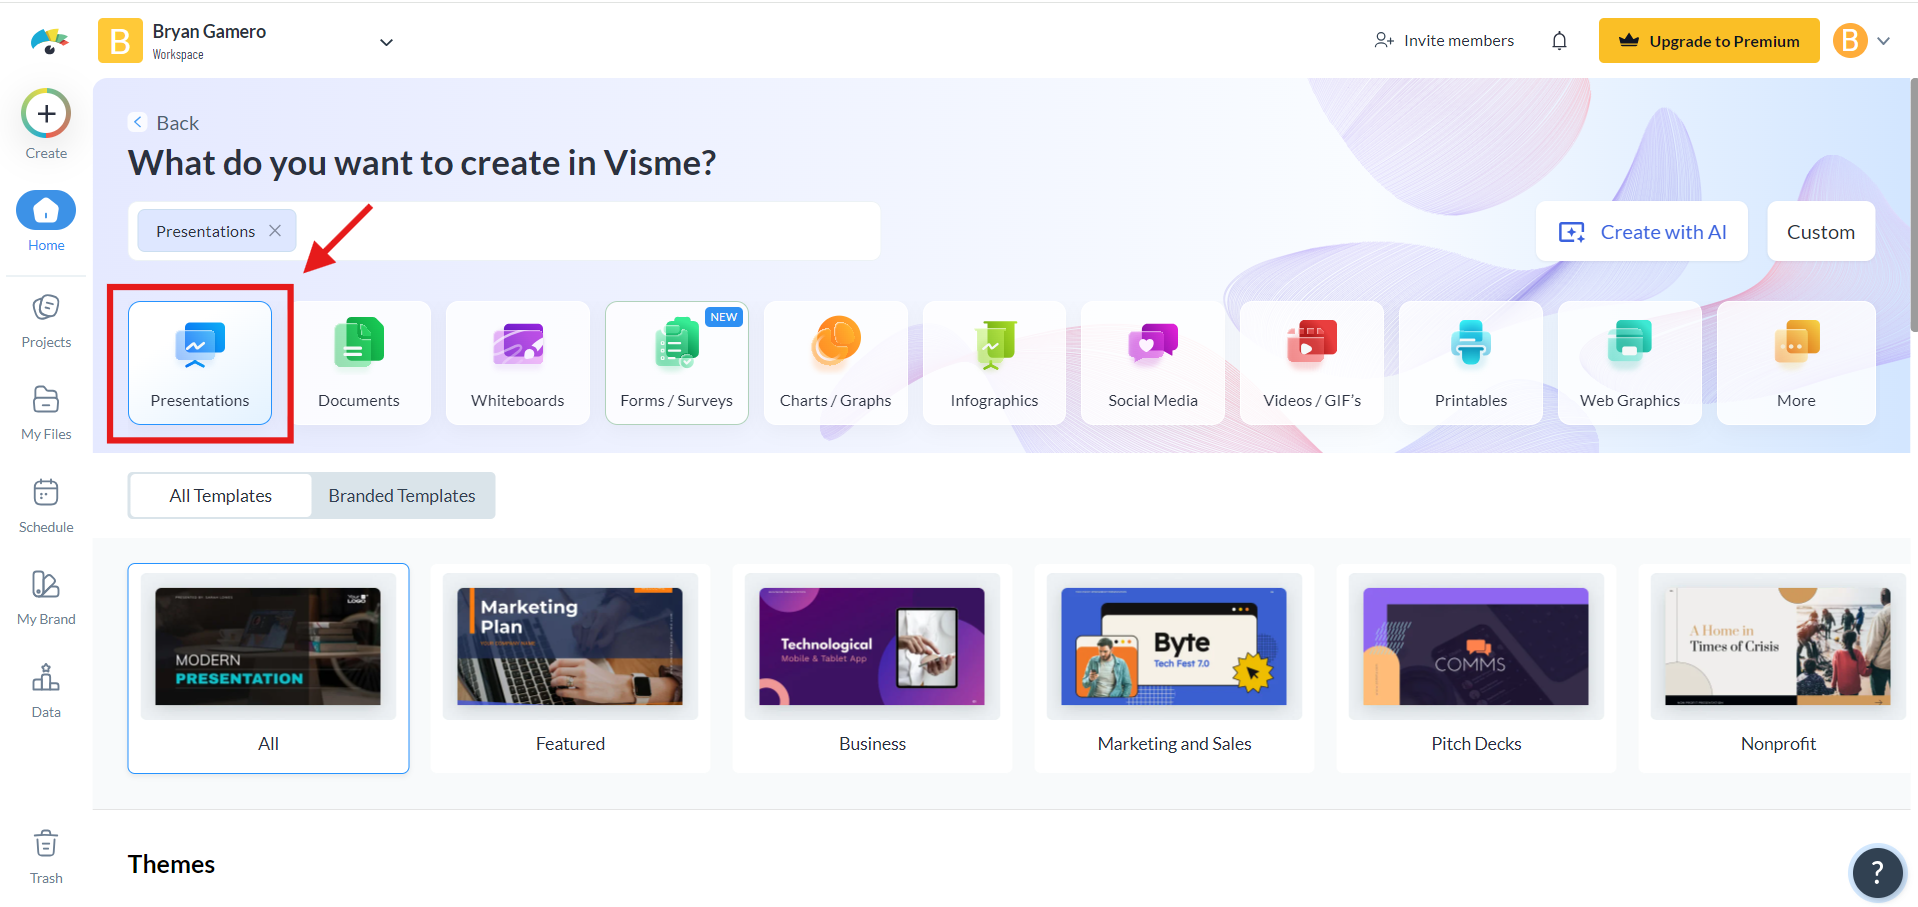Expand the user account menu chevron

point(1884,41)
